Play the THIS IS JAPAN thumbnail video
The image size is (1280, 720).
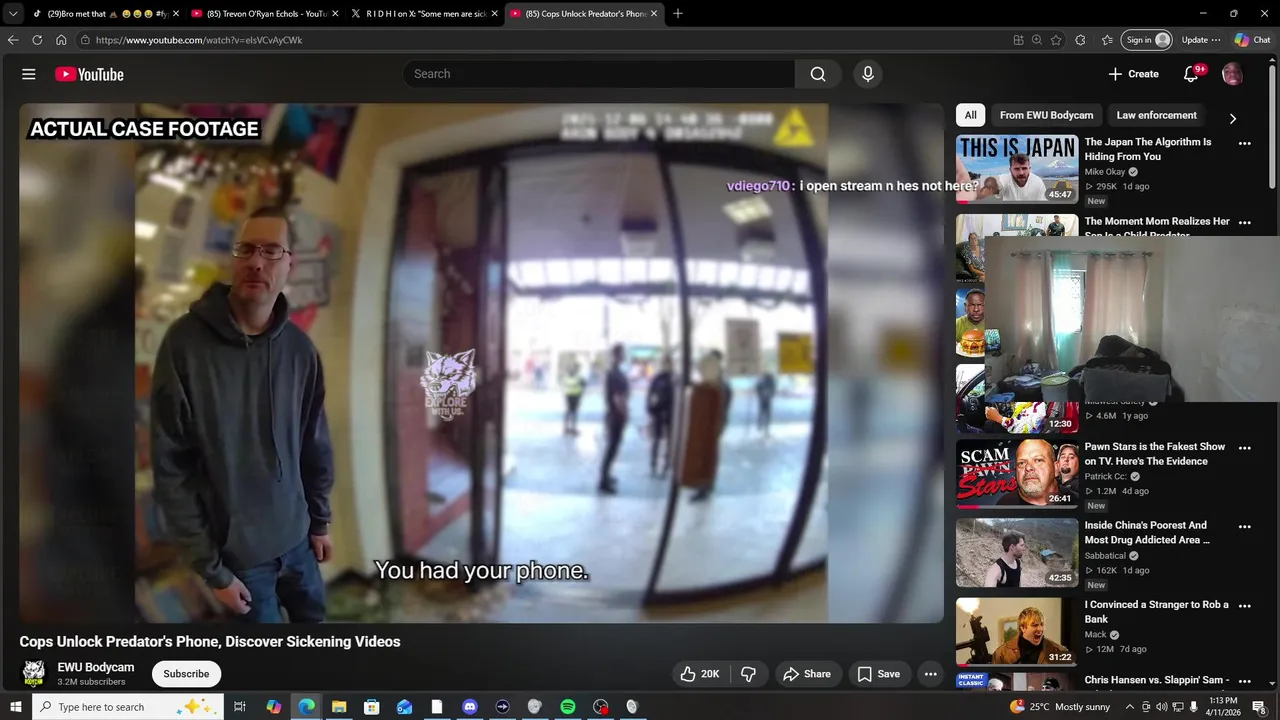[x=1017, y=169]
